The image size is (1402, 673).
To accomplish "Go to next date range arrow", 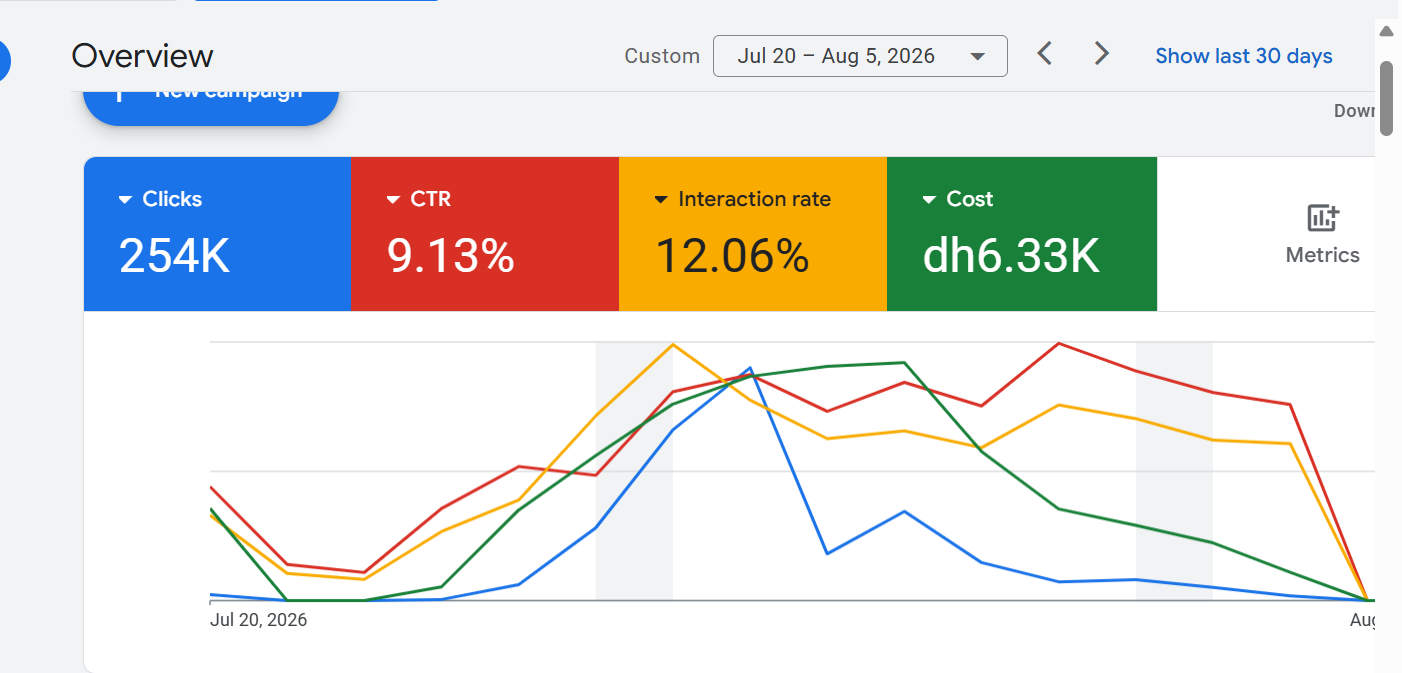I will pos(1101,54).
